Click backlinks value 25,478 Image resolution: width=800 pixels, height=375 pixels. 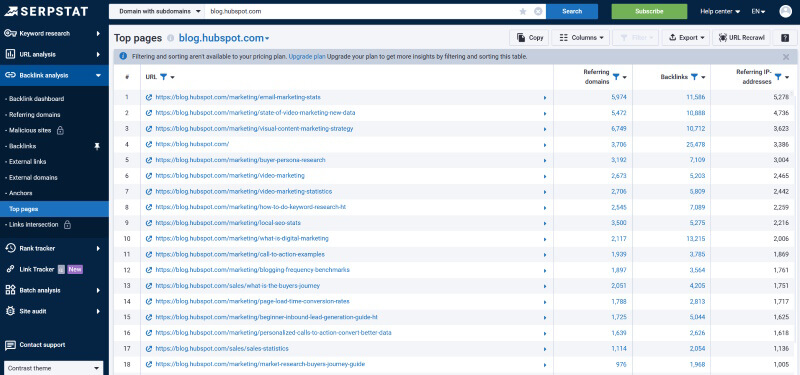tap(696, 144)
